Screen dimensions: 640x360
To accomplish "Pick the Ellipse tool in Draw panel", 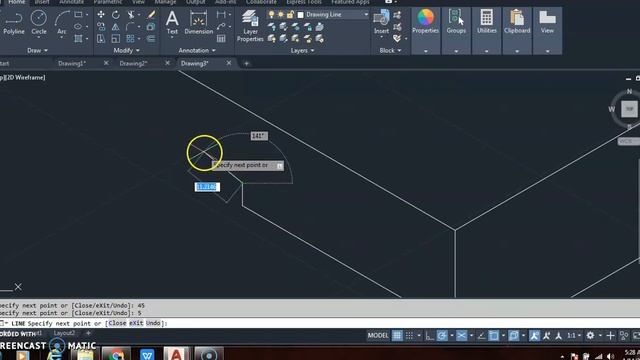I will point(78,27).
